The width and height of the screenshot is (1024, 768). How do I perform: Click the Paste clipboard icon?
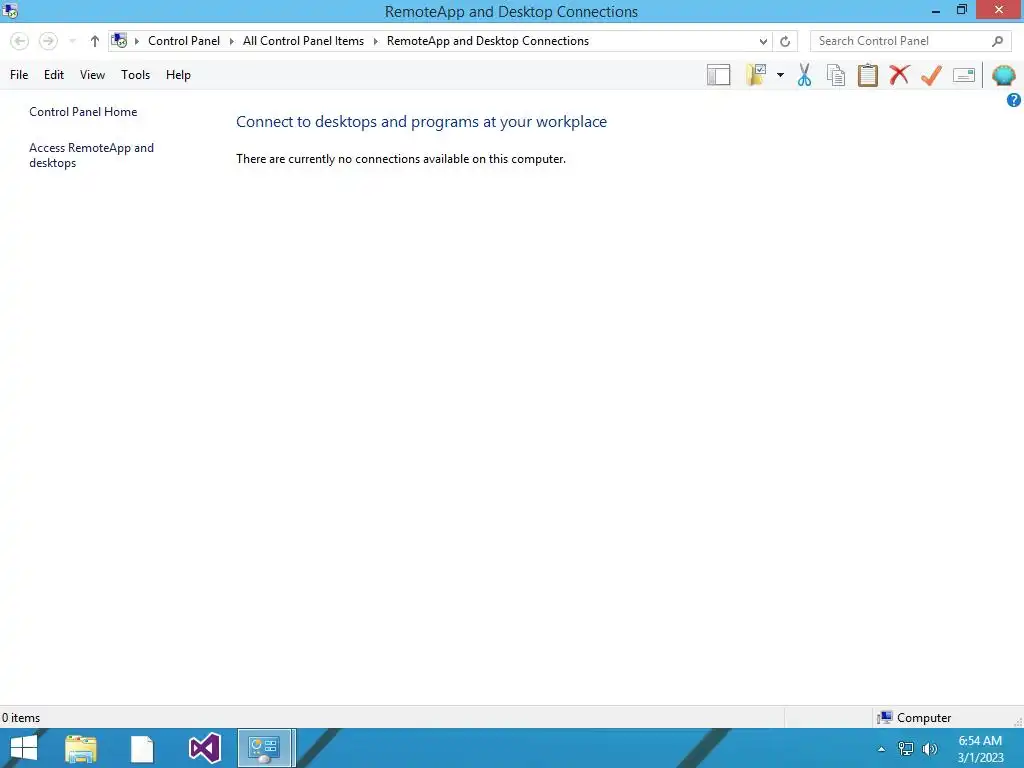[x=868, y=75]
